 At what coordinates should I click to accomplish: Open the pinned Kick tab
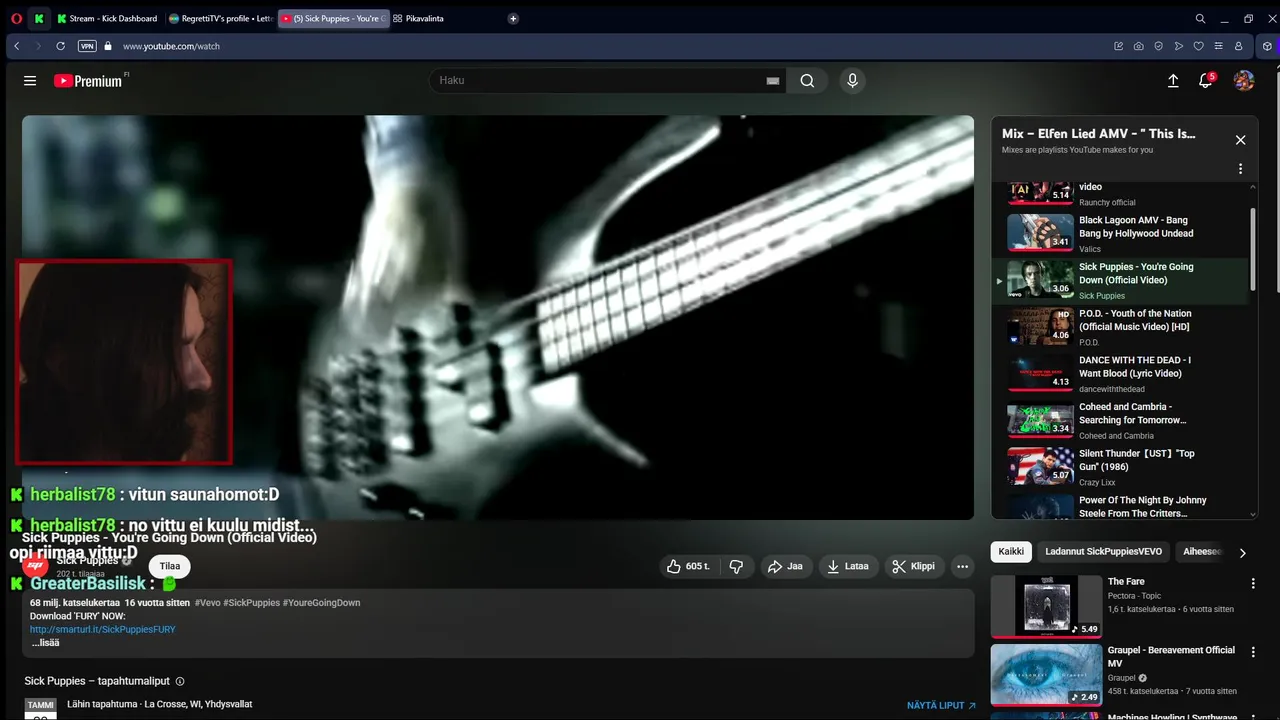(x=39, y=18)
